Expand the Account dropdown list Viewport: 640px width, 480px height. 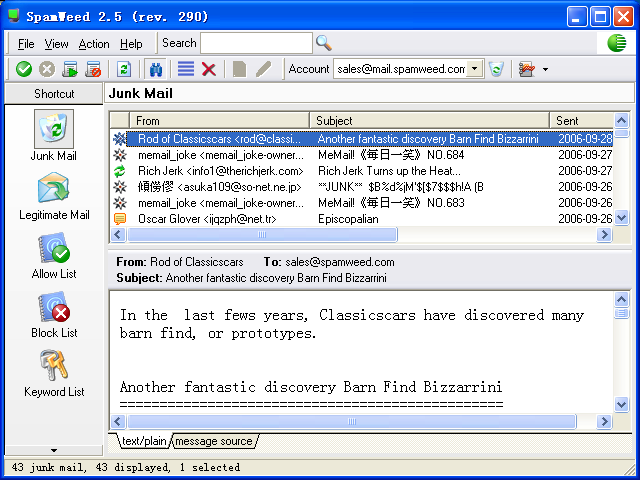tap(475, 69)
